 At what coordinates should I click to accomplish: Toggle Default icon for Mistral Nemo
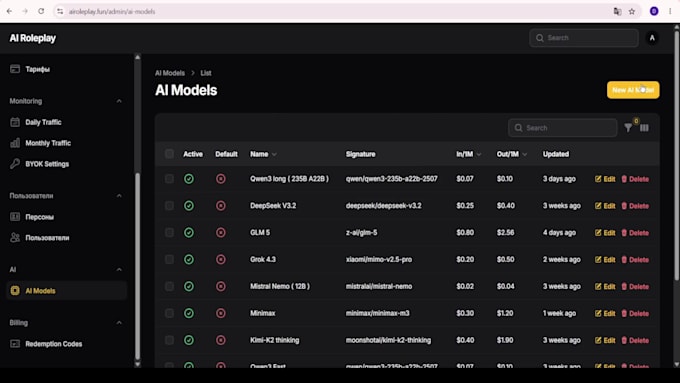pyautogui.click(x=221, y=286)
